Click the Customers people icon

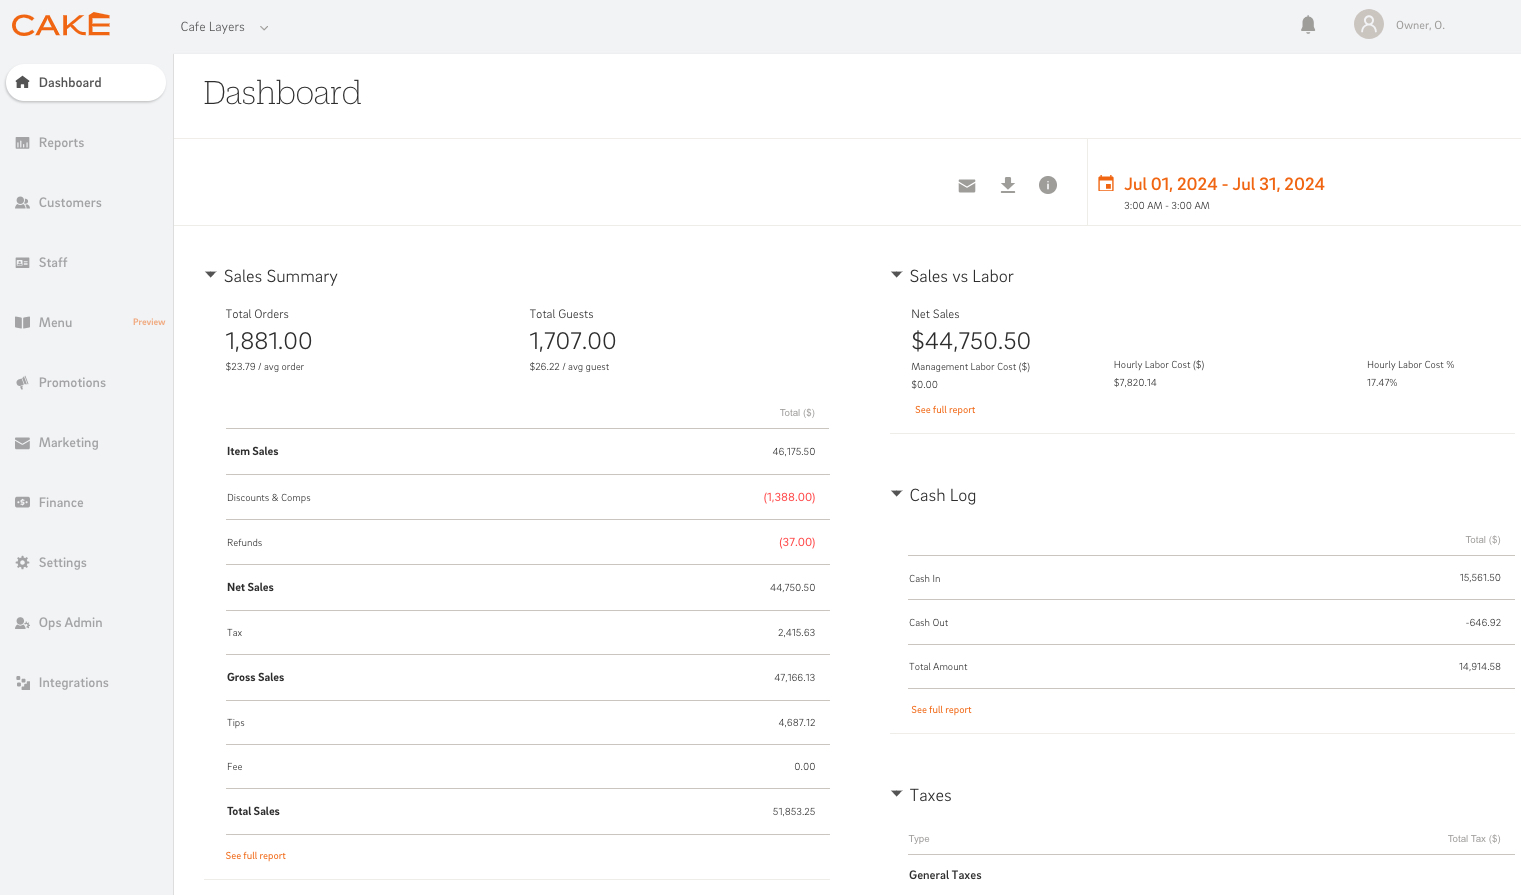(22, 203)
